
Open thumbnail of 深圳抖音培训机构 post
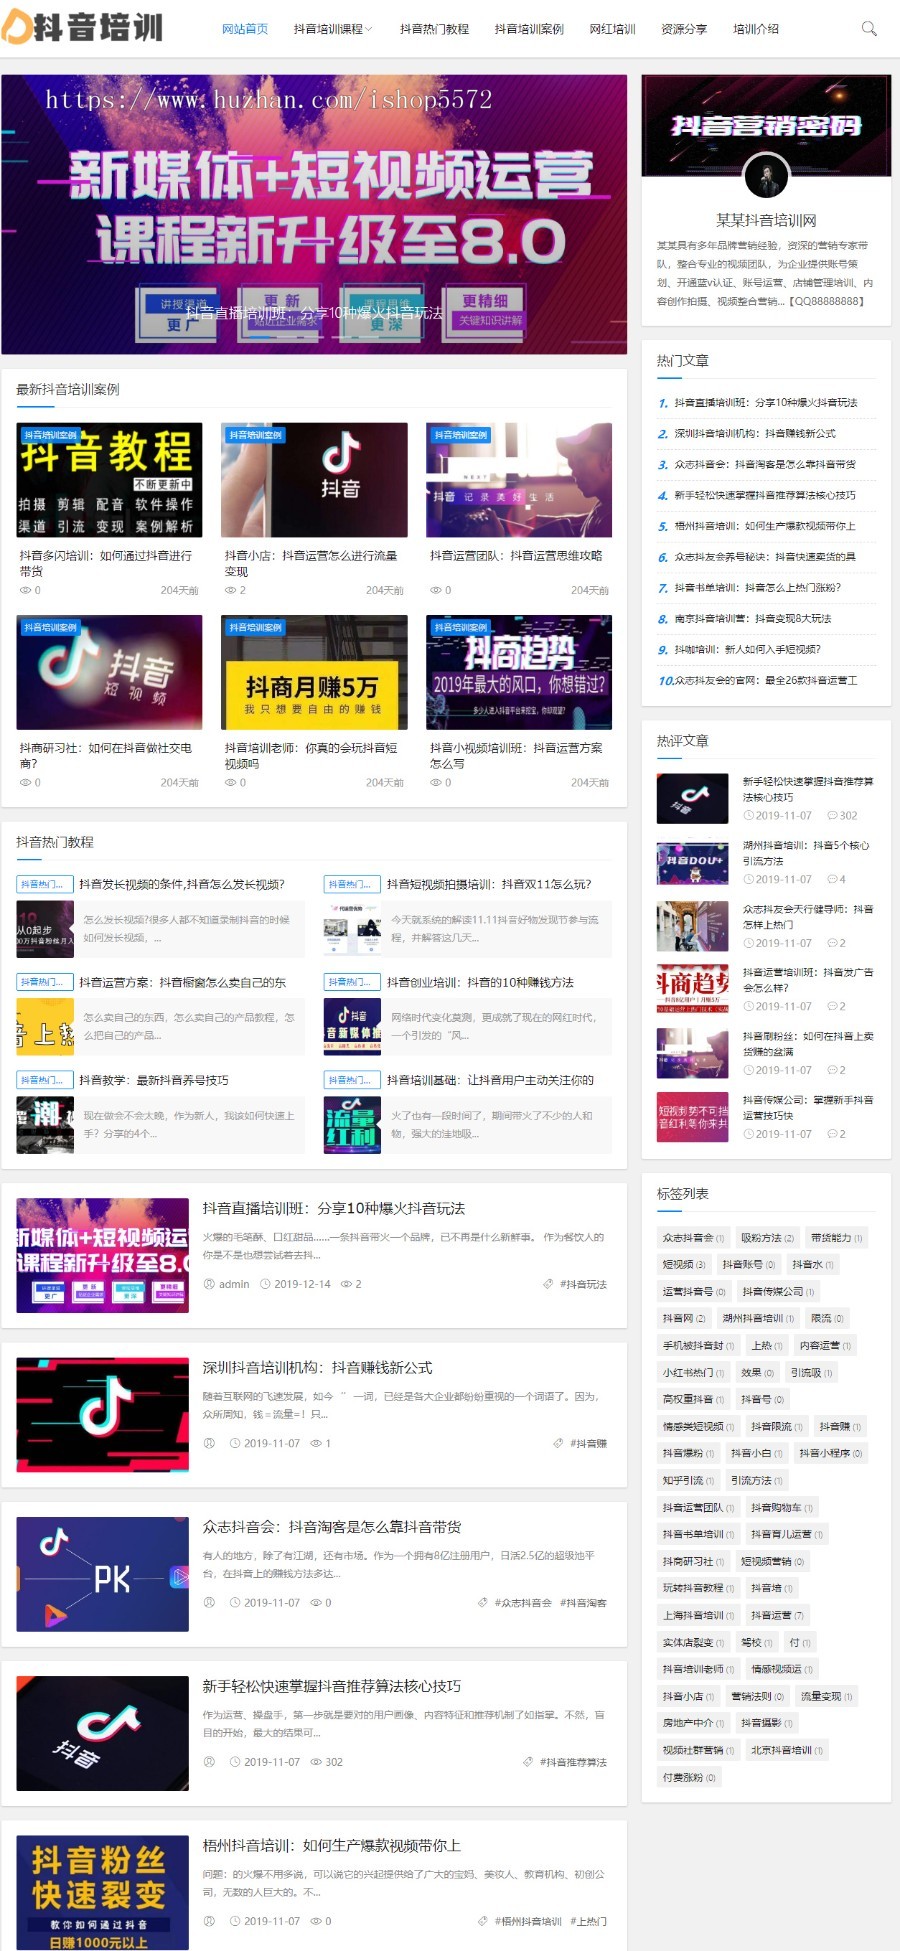click(103, 1414)
